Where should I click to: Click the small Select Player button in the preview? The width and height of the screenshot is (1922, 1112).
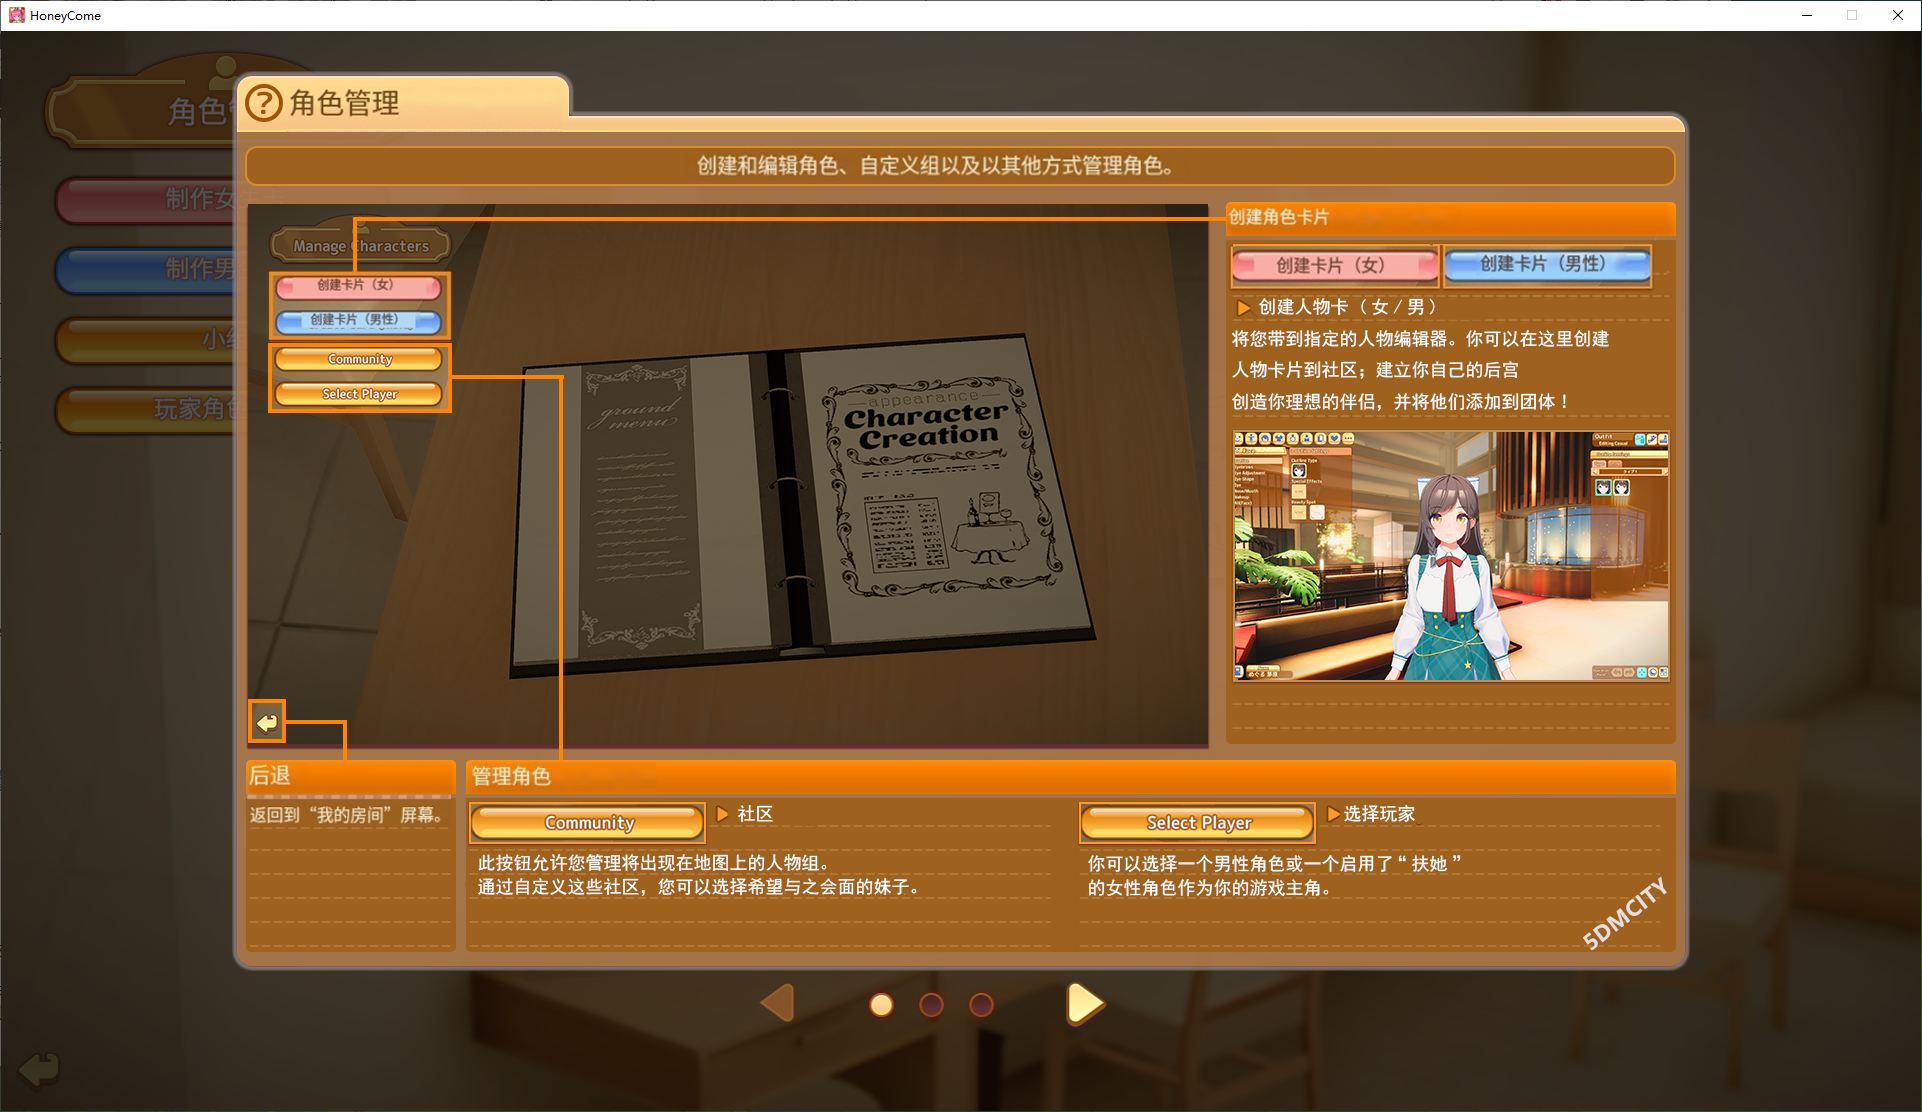[359, 394]
